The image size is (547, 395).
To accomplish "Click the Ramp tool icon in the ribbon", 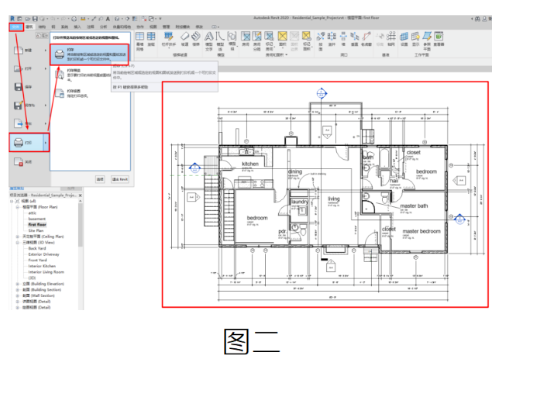I will click(x=185, y=36).
